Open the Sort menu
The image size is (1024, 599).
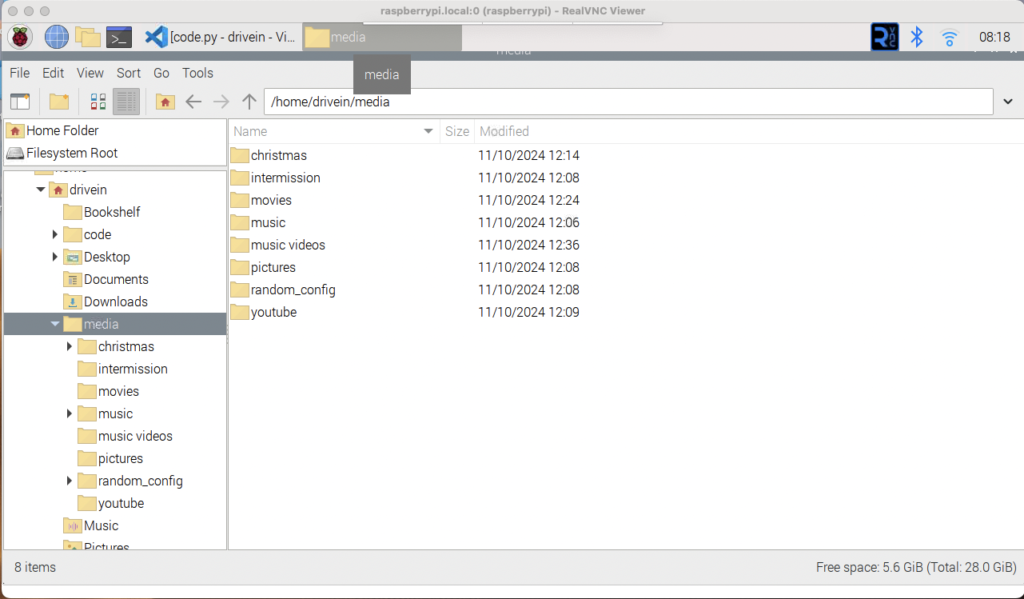[x=128, y=73]
